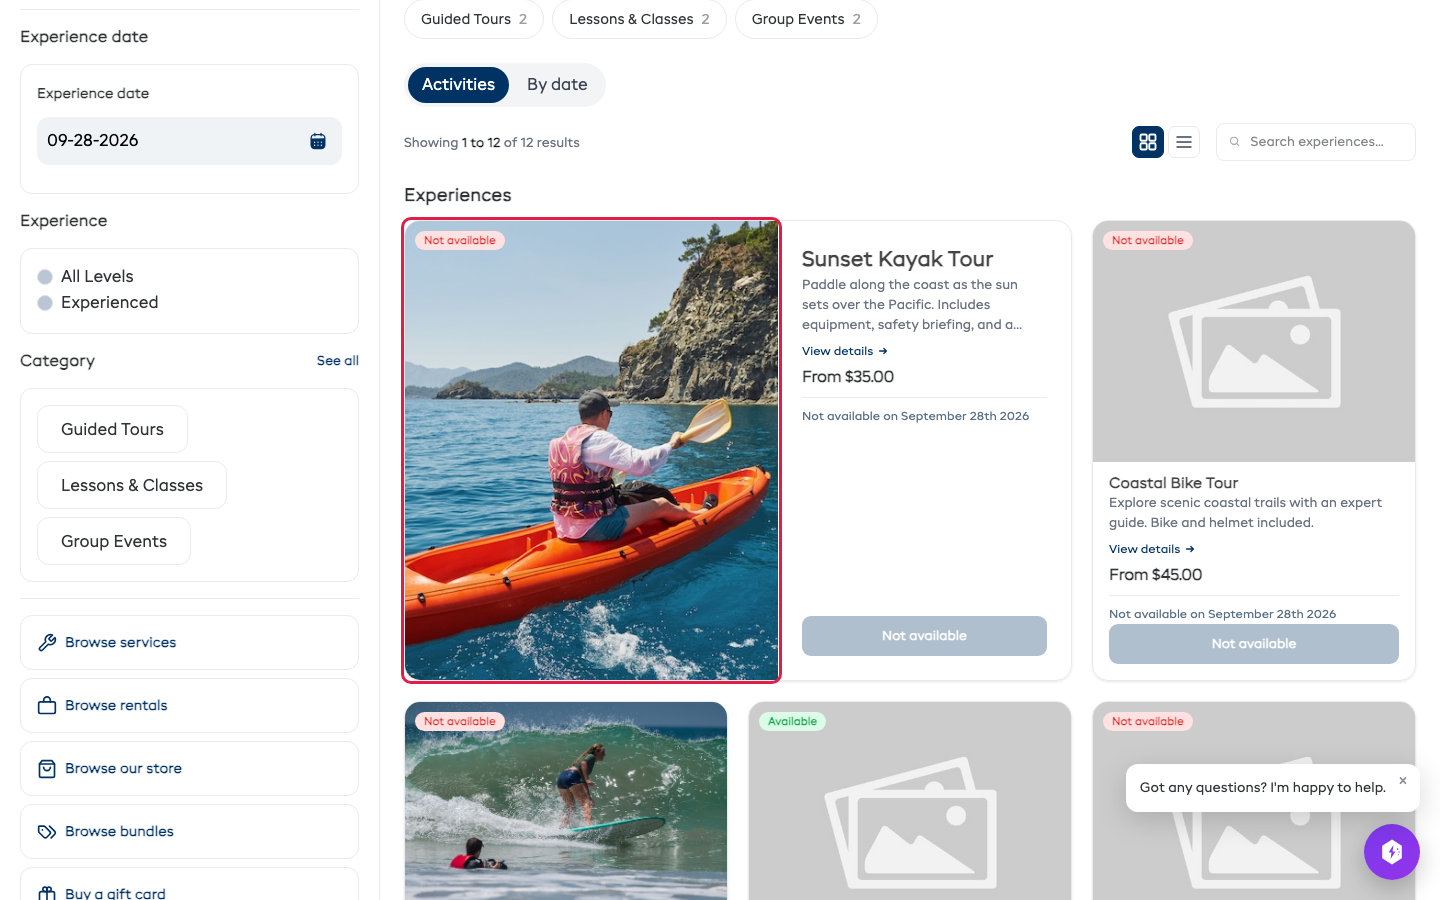Dismiss the help message popup
Viewport: 1440px width, 900px height.
pos(1403,781)
